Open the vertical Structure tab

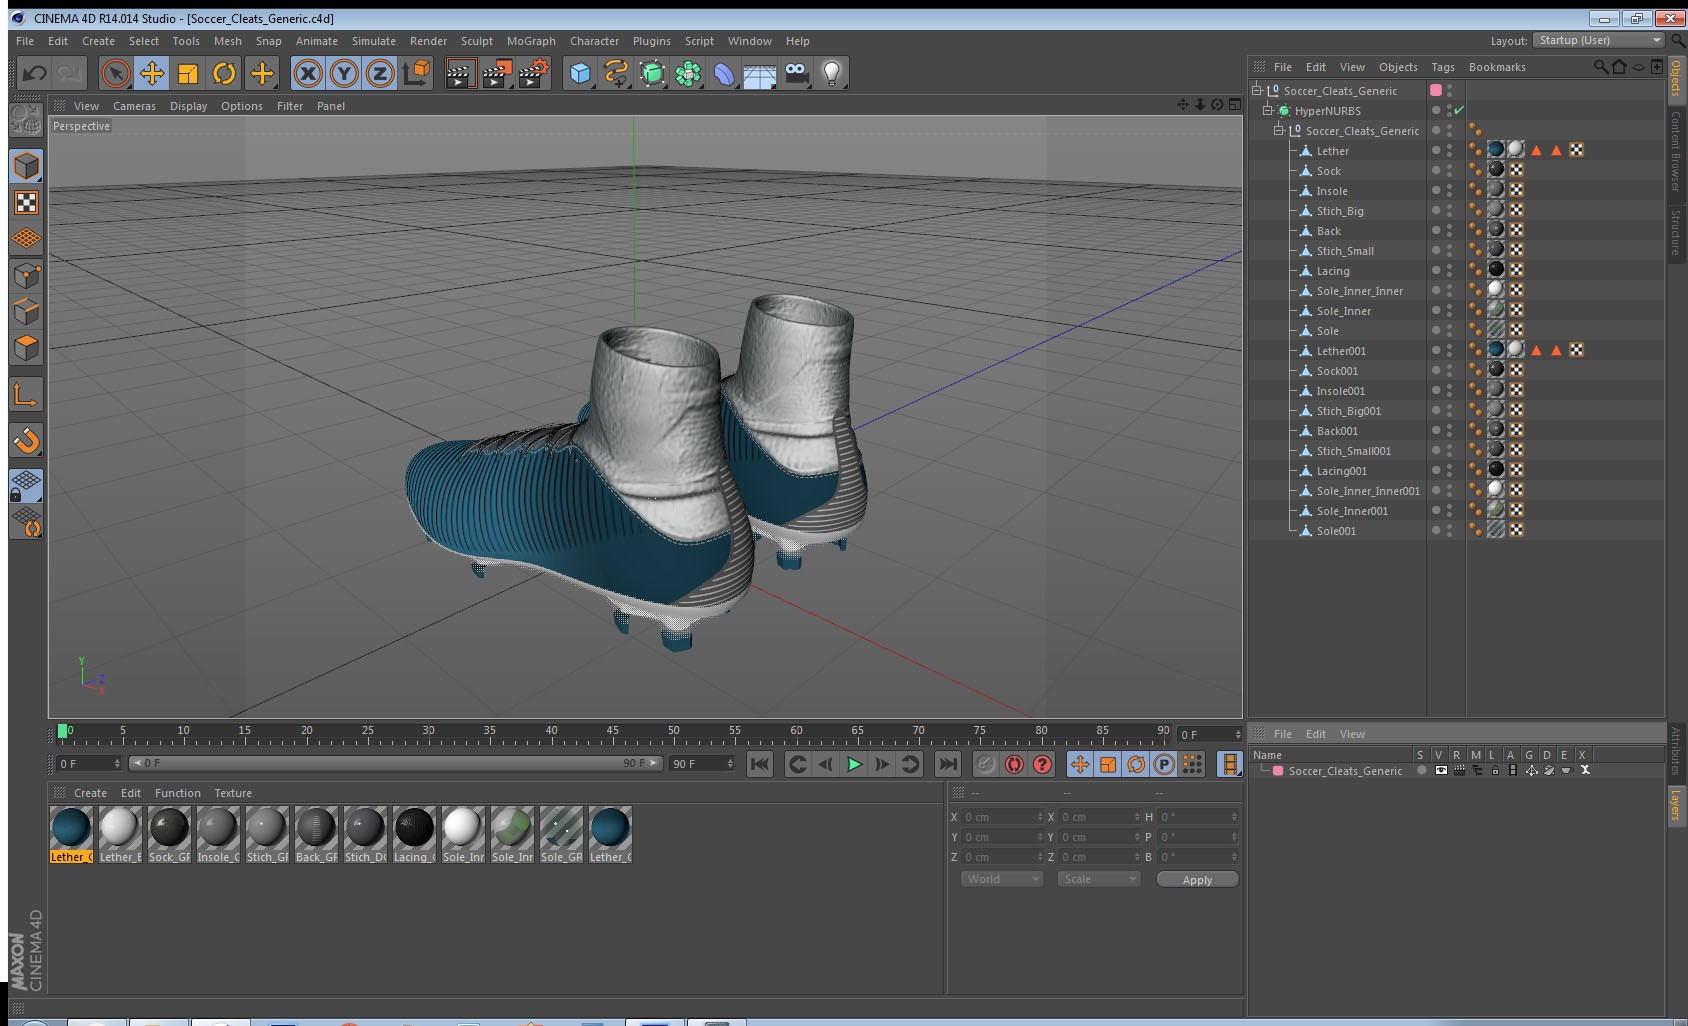click(x=1676, y=232)
